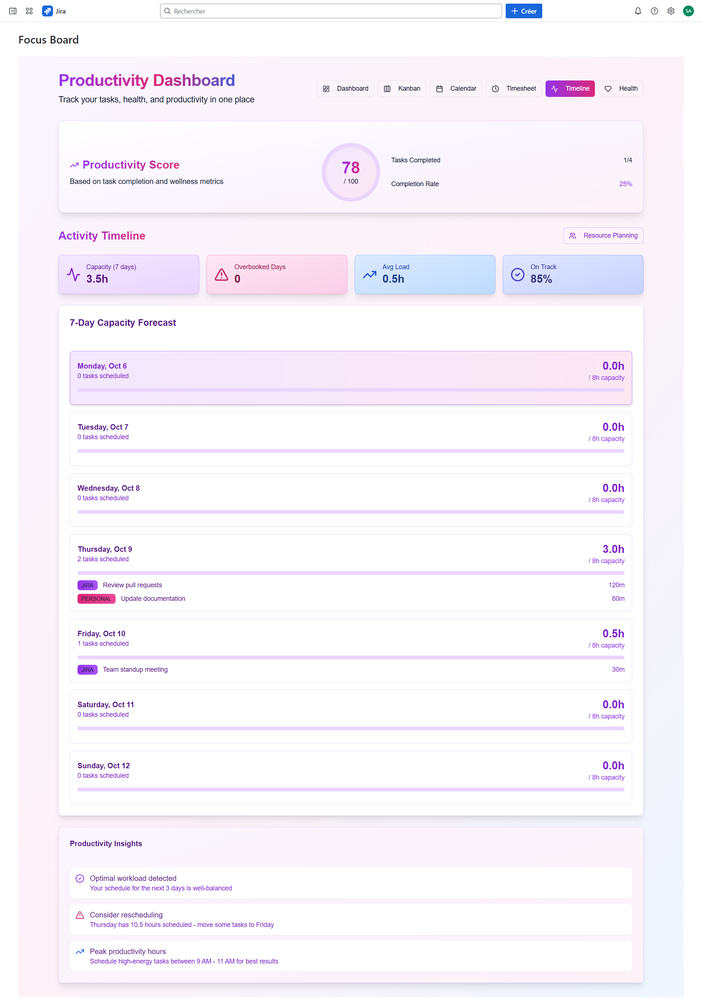Open the Jira app switcher grid icon
The image size is (702, 999).
tap(28, 11)
